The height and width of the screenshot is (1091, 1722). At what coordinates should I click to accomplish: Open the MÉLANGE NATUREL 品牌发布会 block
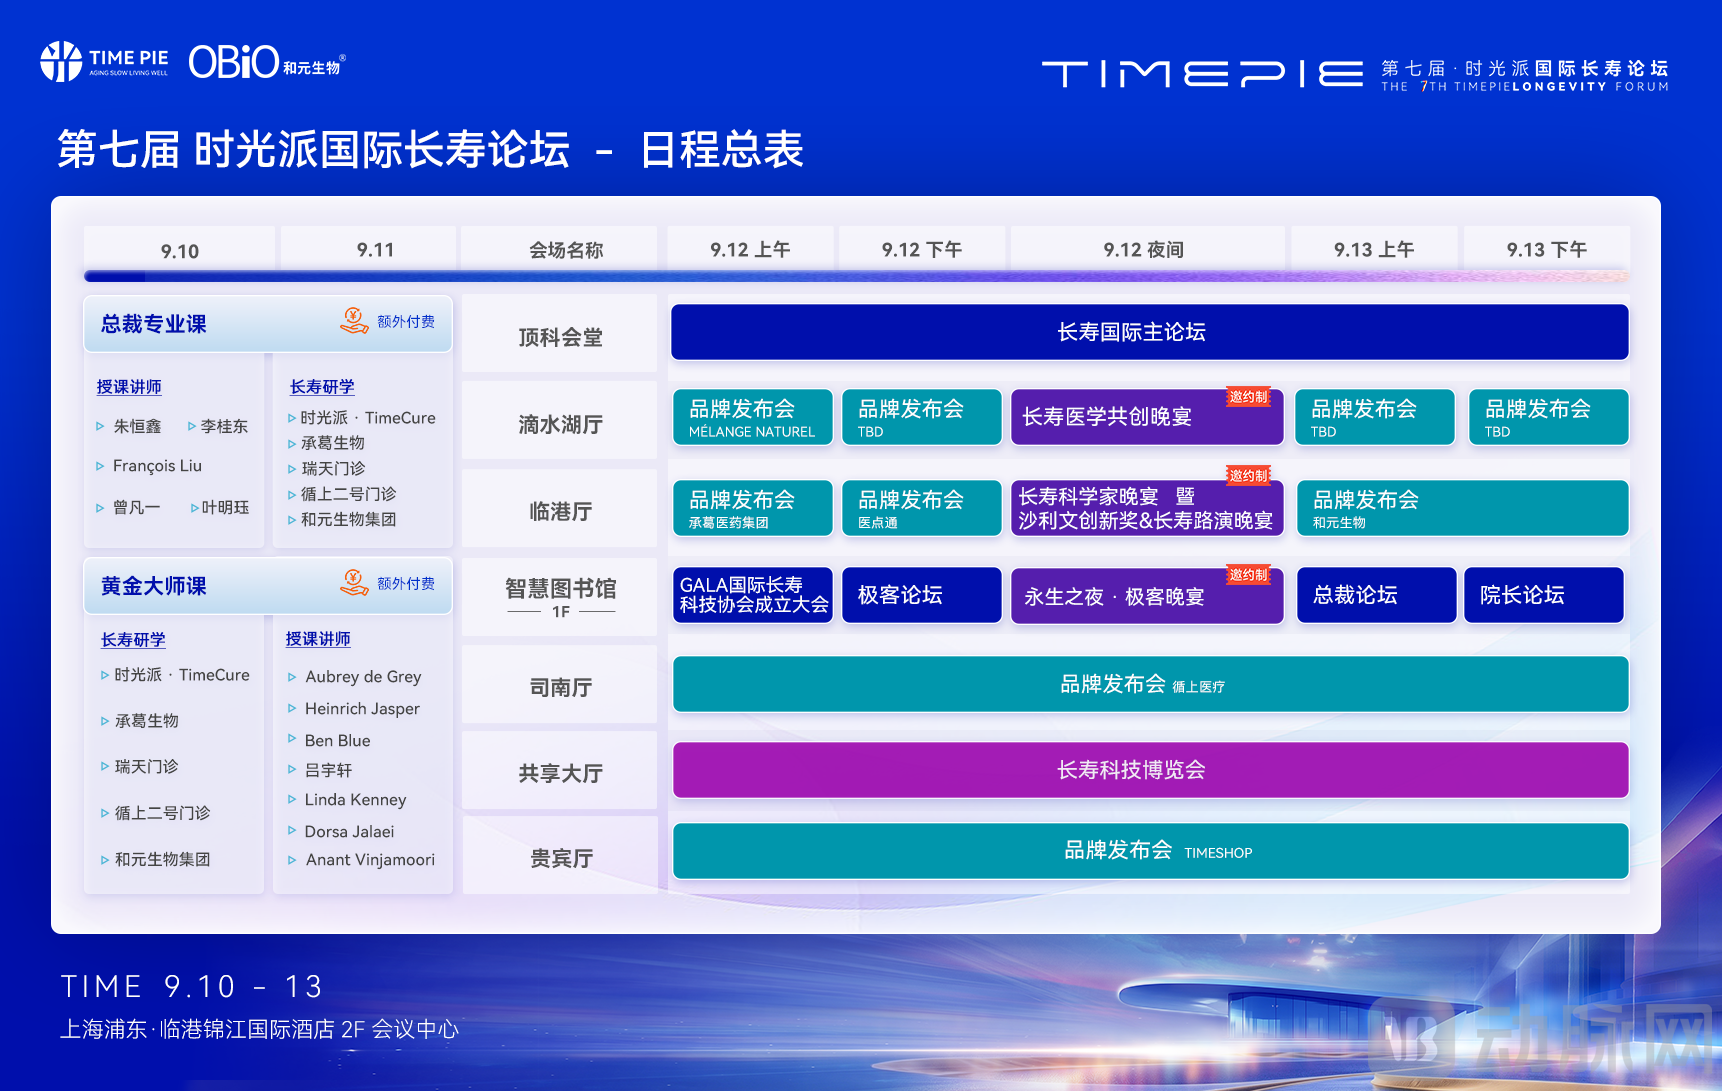point(753,417)
